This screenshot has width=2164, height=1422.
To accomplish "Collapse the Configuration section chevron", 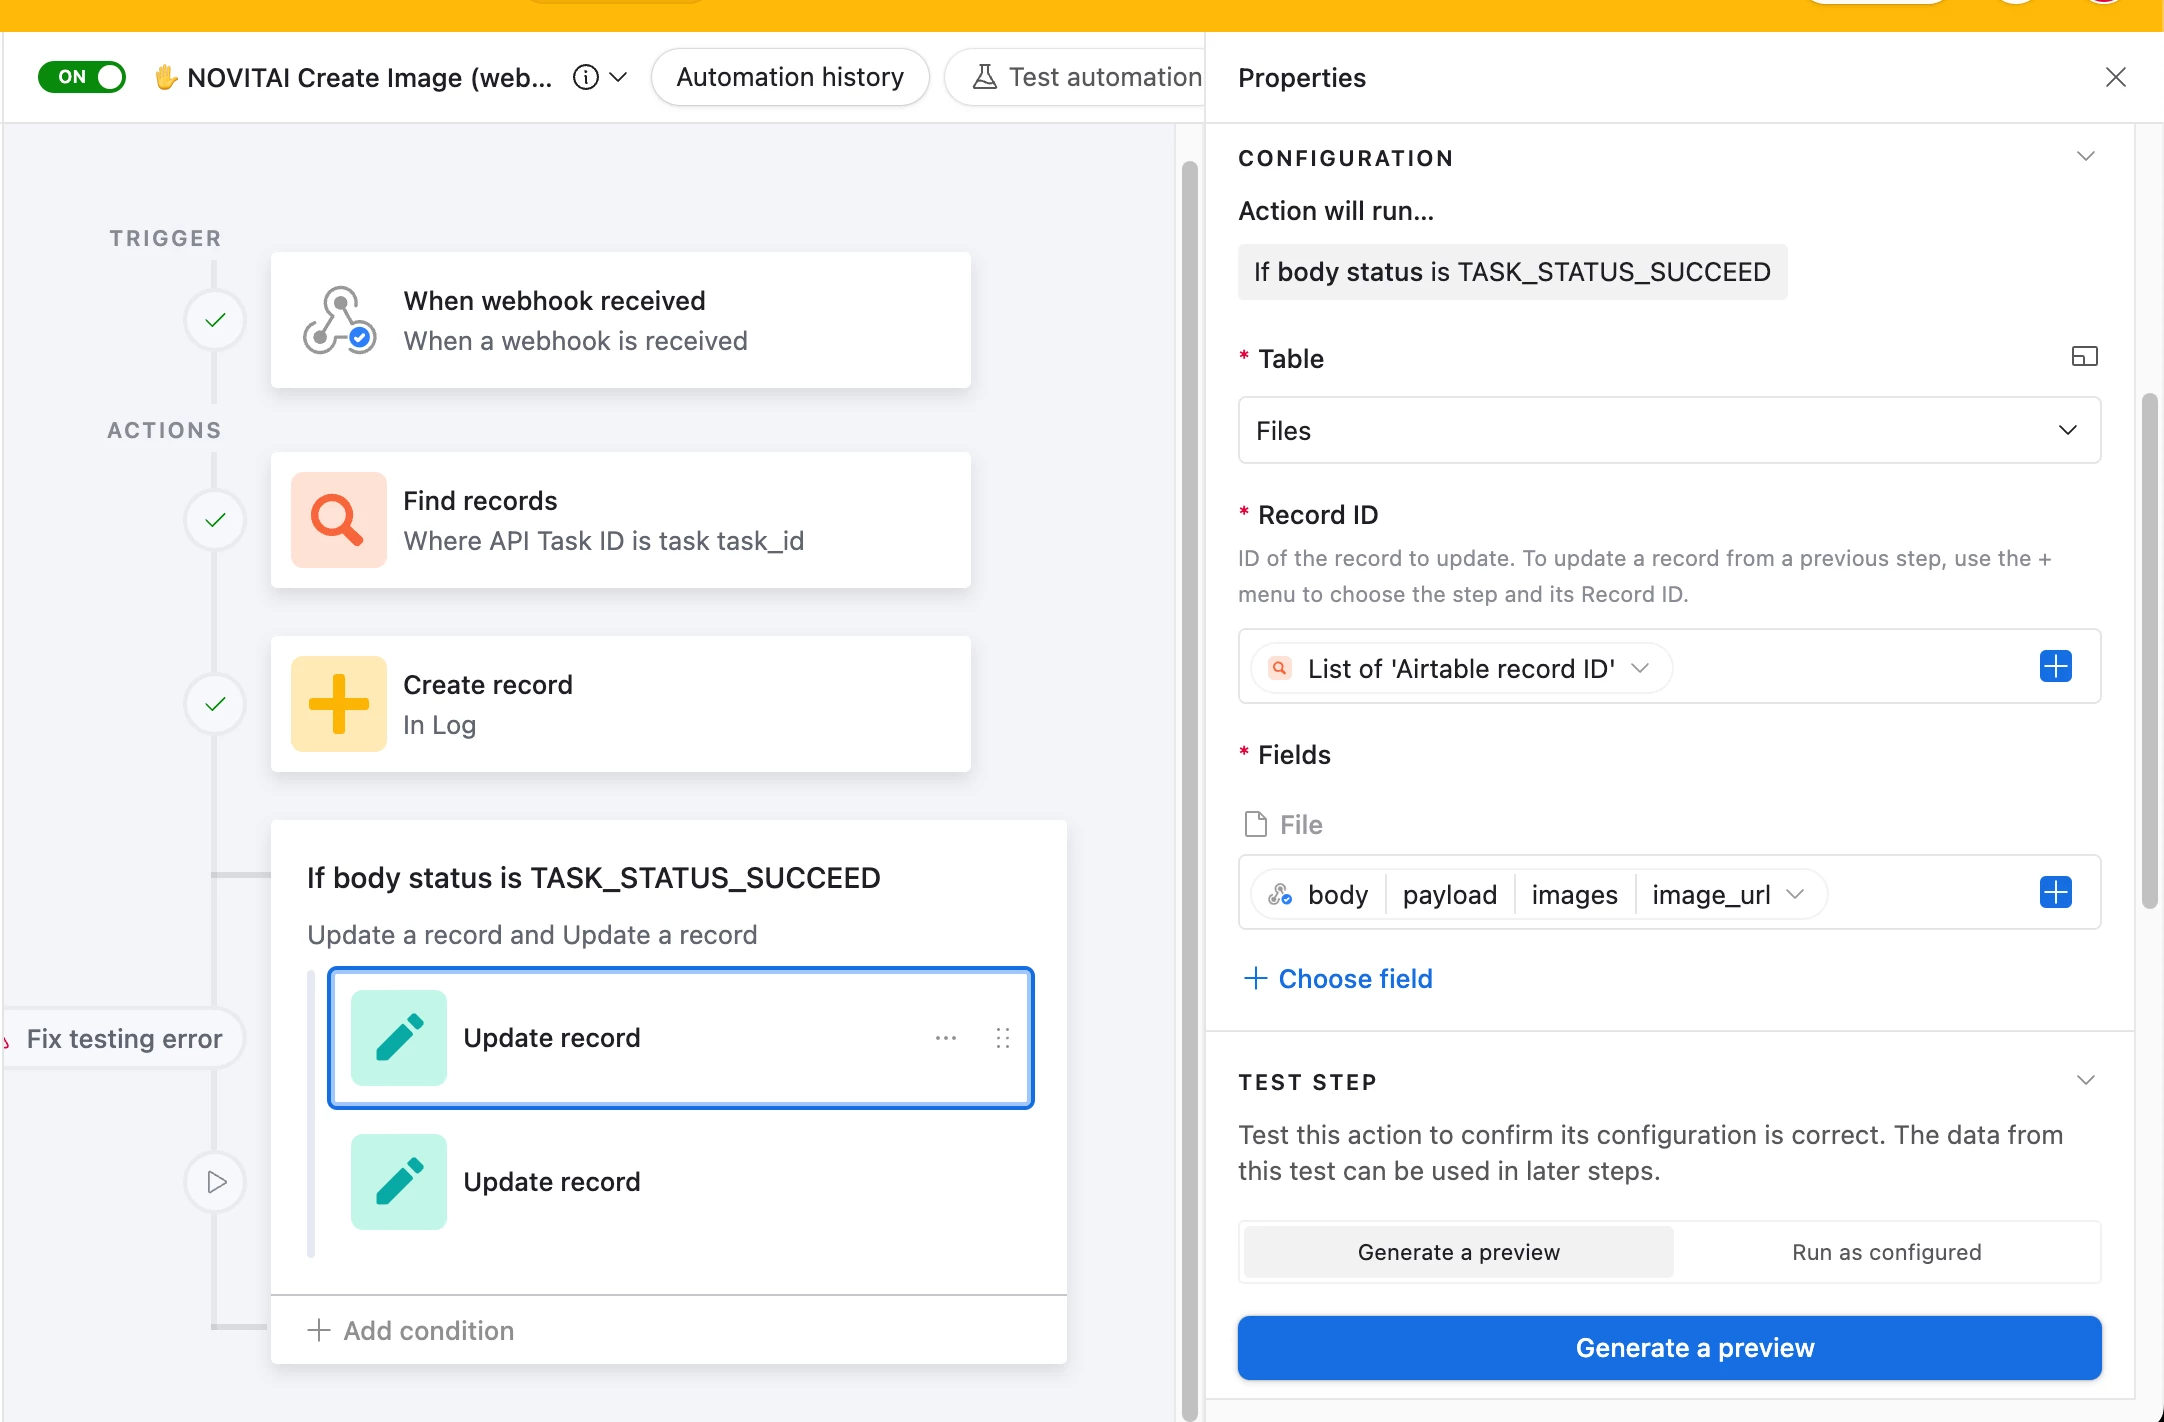I will pos(2085,157).
